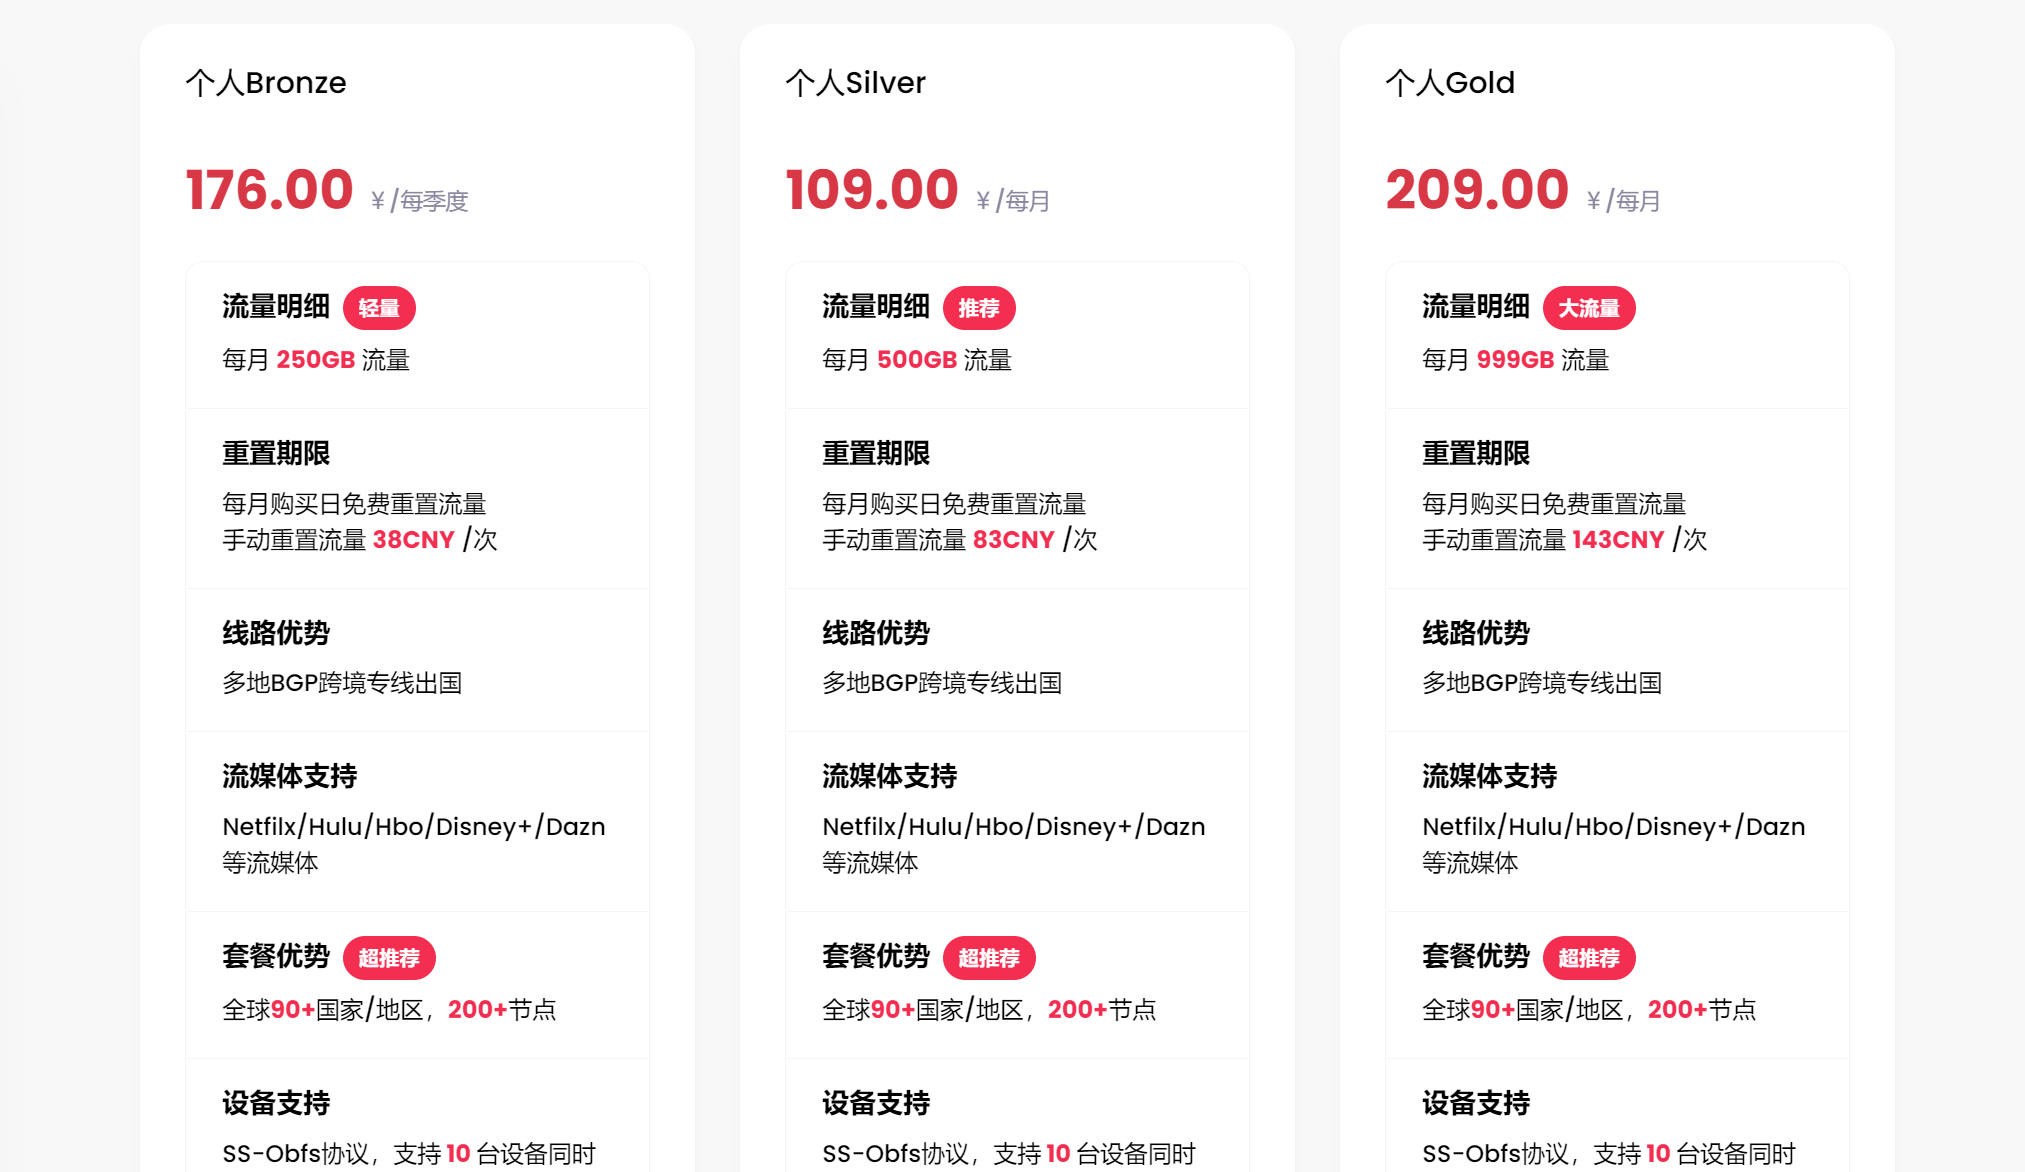Click the Silver price 109.00

point(872,188)
